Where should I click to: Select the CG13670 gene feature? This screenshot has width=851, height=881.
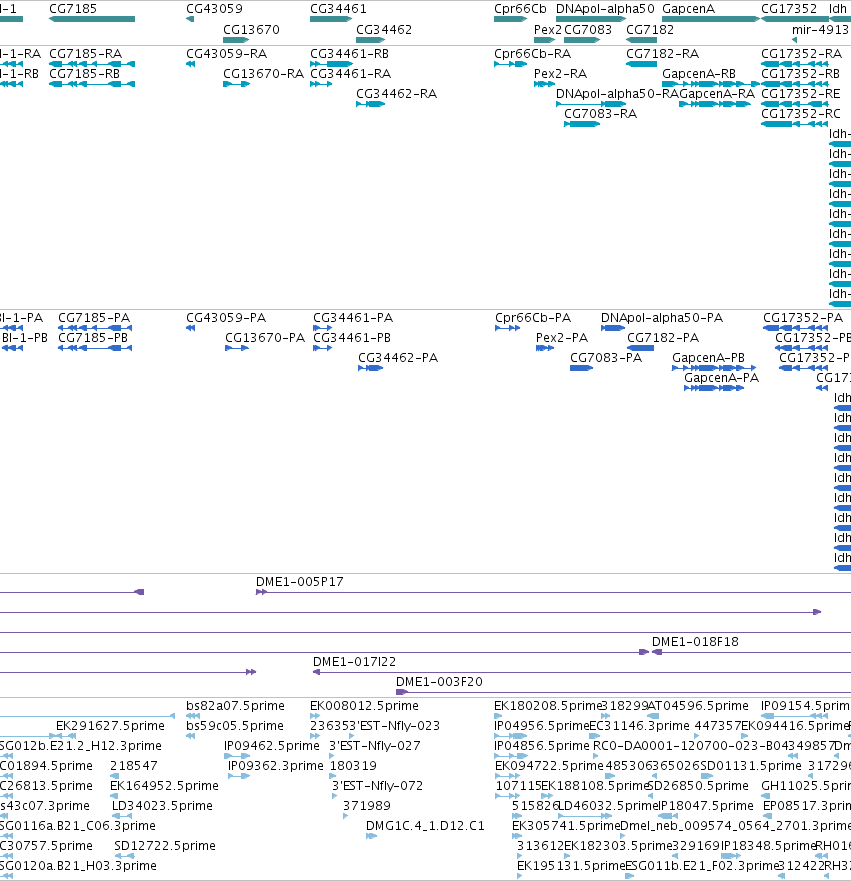236,40
